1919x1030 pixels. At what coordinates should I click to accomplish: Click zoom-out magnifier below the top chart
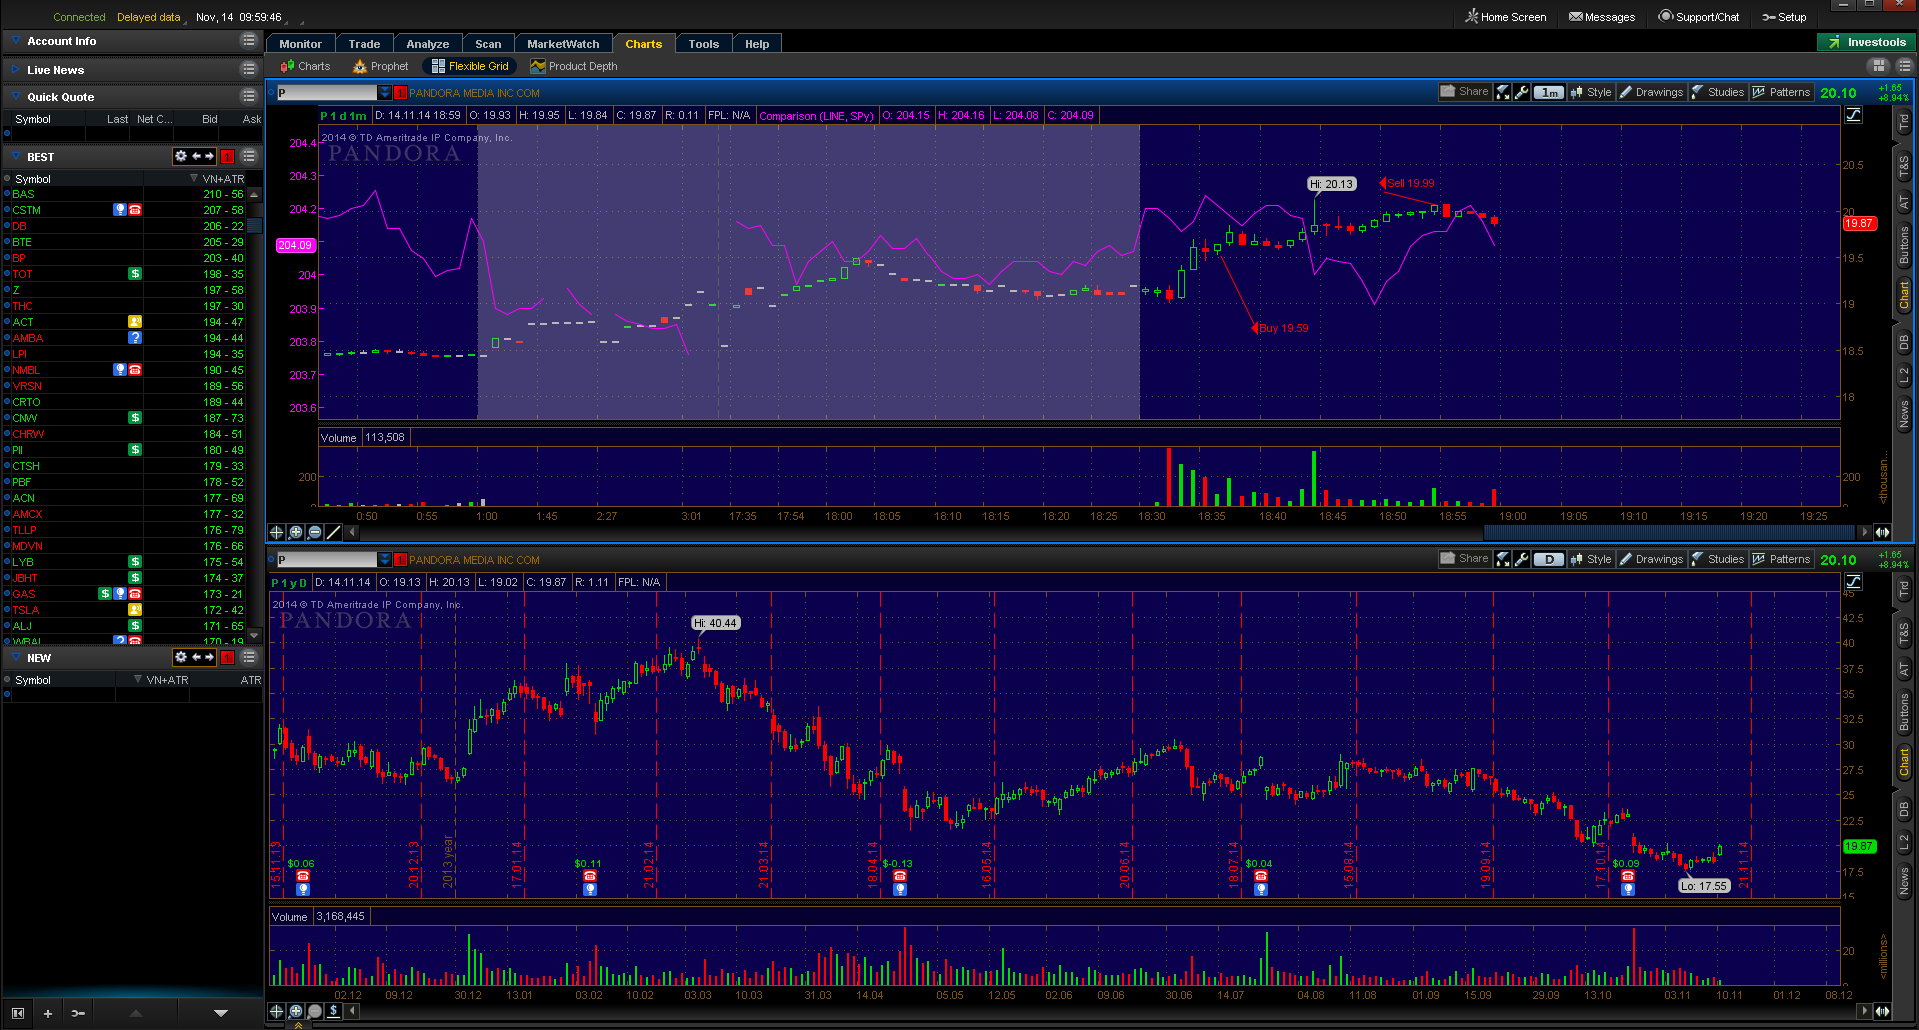pyautogui.click(x=315, y=532)
